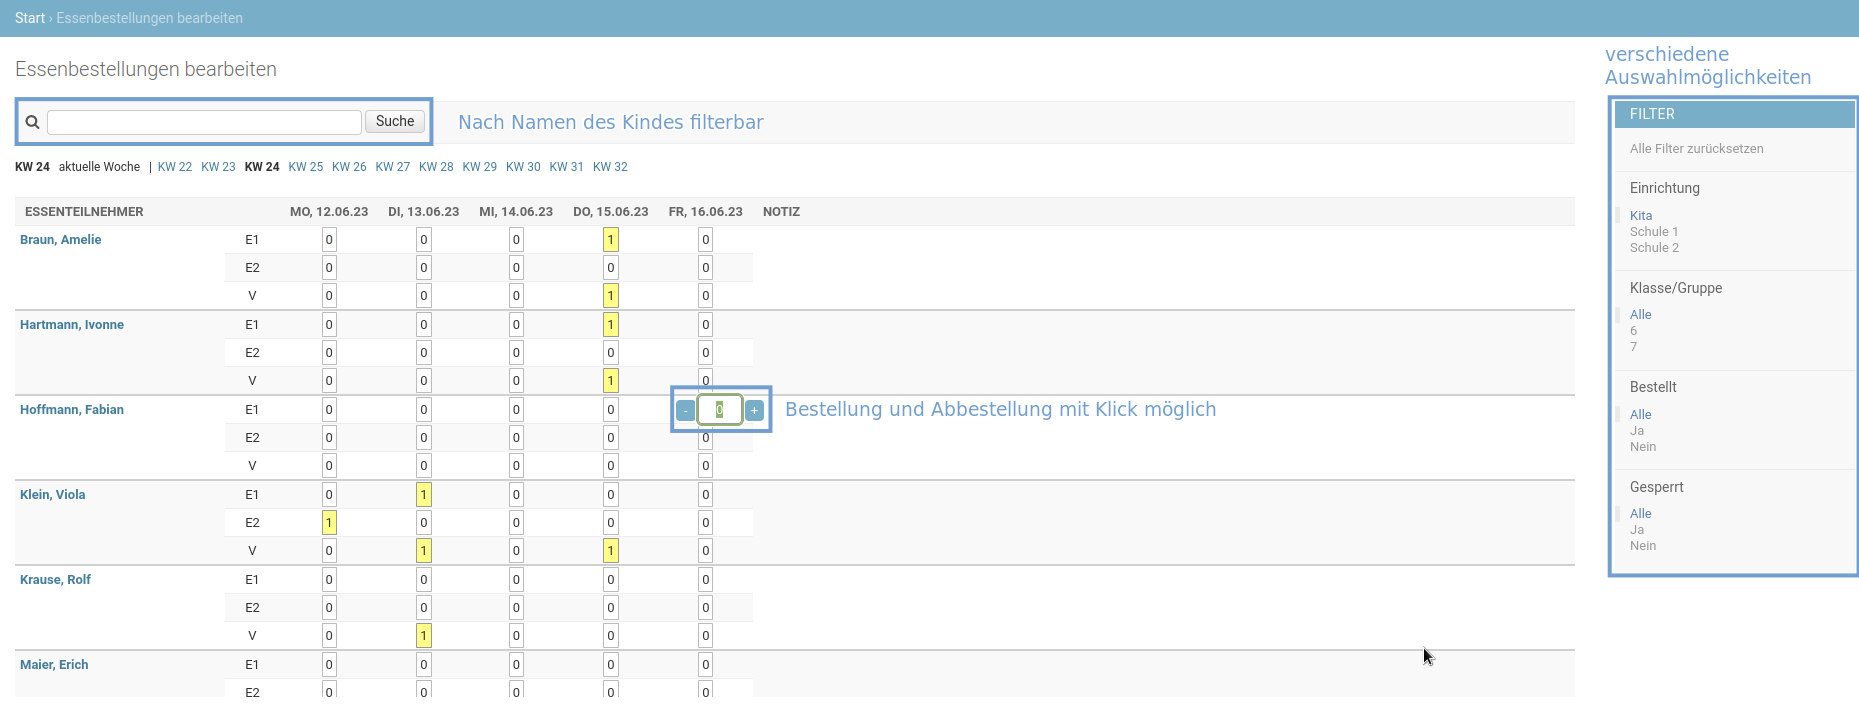
Task: Open calendar week KW 30
Action: pos(523,167)
